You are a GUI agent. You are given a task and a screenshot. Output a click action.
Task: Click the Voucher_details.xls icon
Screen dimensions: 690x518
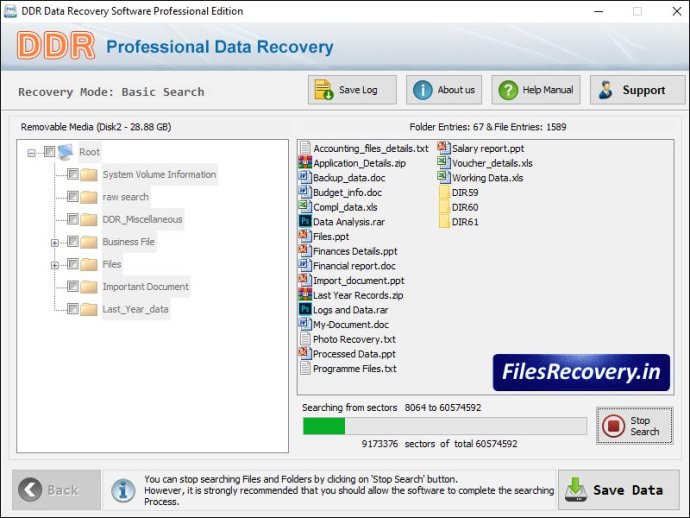click(x=444, y=163)
